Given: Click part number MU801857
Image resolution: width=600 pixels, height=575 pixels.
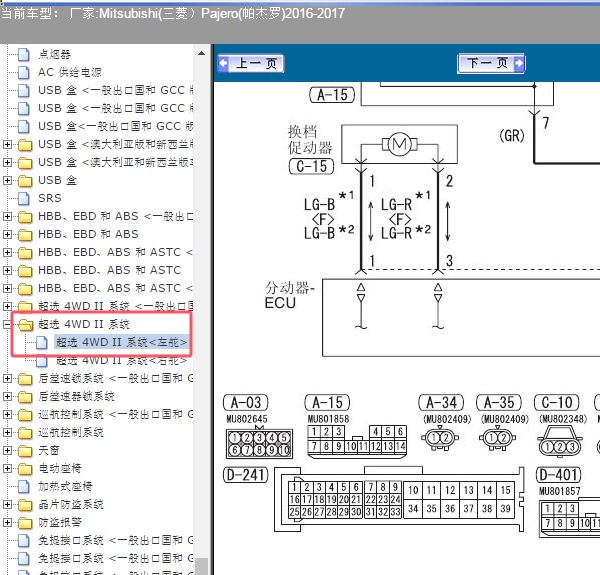Looking at the screenshot, I should 559,491.
